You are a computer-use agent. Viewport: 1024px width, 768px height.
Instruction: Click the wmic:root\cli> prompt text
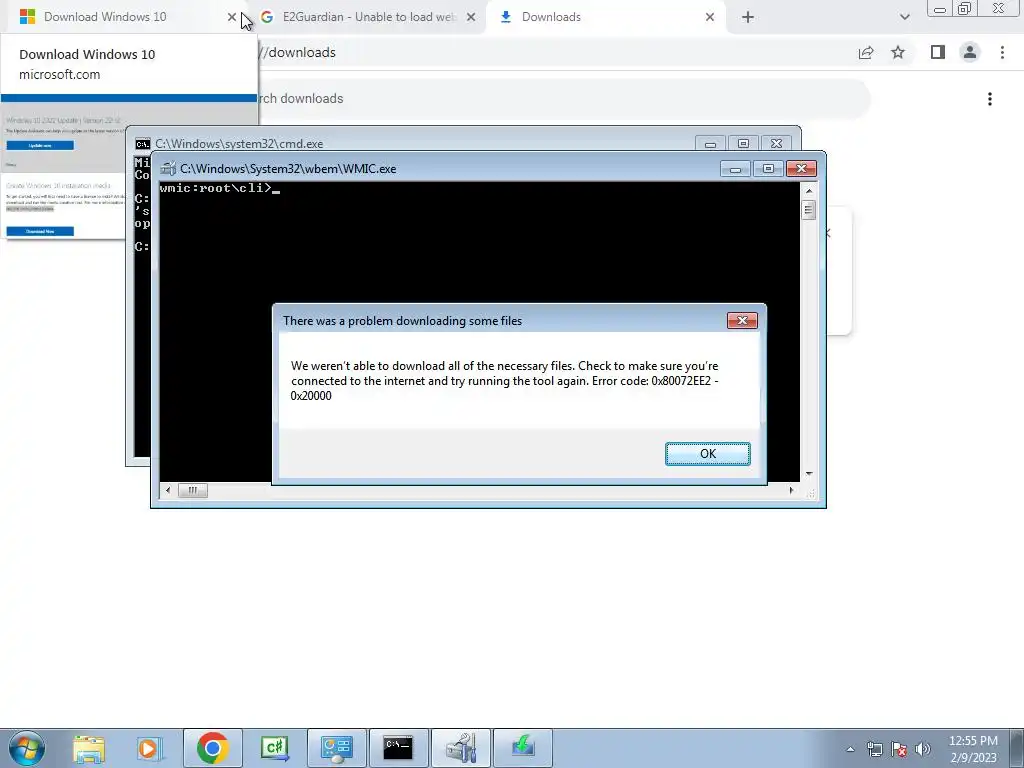pyautogui.click(x=216, y=188)
